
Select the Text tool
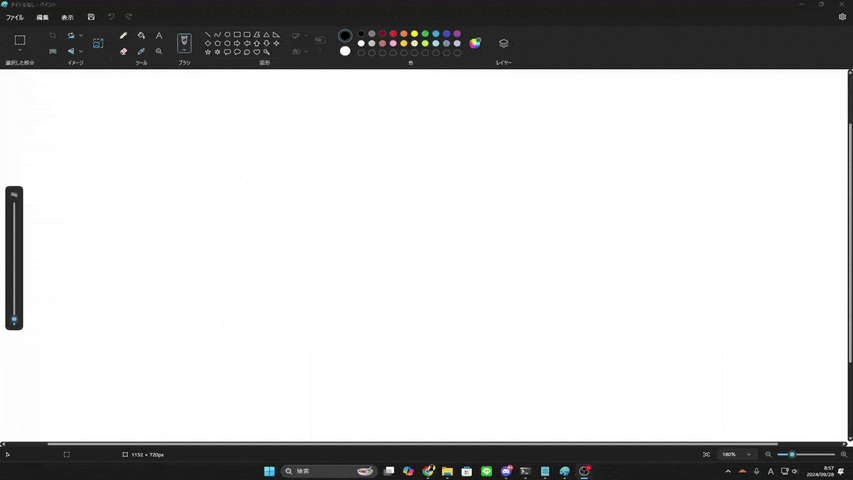coord(159,35)
